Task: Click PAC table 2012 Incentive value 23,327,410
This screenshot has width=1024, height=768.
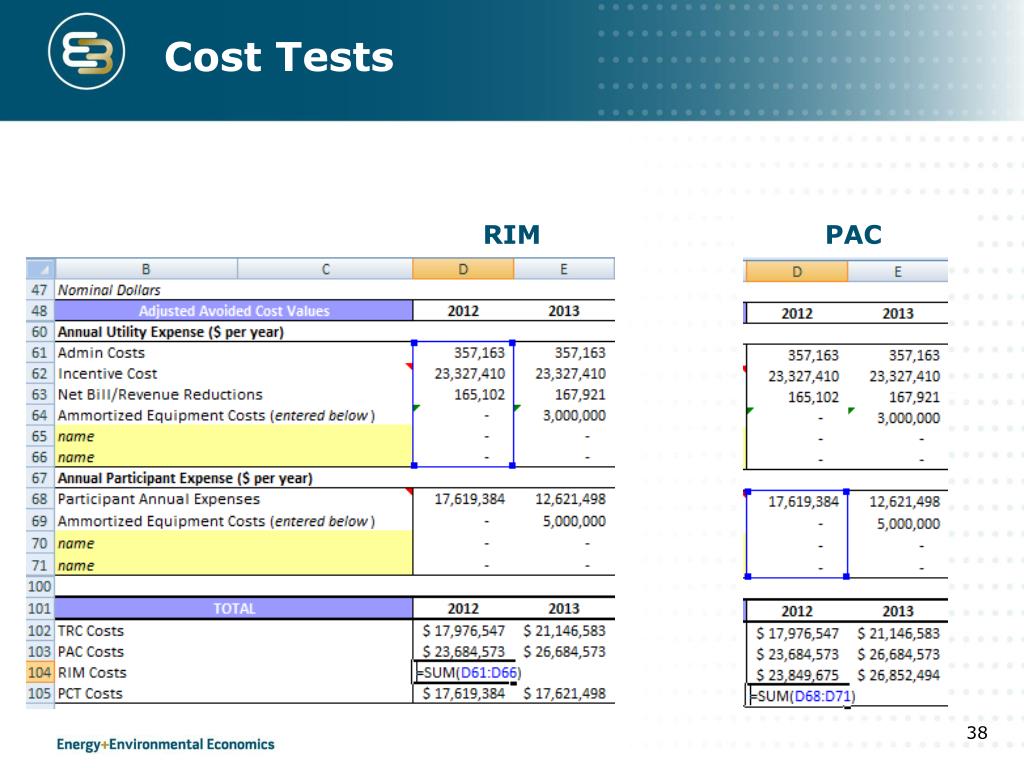Action: pos(804,376)
